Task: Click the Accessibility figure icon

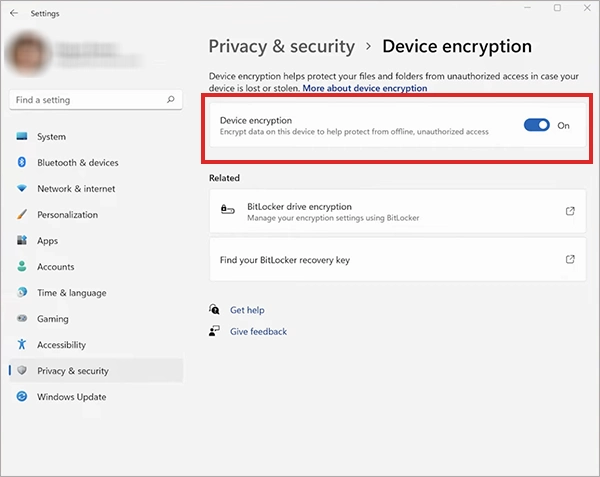Action: pos(22,344)
